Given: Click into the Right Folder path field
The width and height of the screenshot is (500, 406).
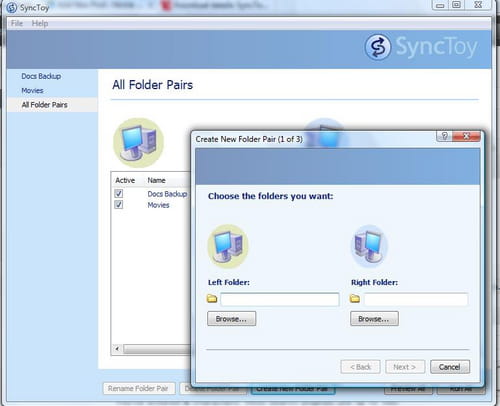Looking at the screenshot, I should tap(416, 299).
